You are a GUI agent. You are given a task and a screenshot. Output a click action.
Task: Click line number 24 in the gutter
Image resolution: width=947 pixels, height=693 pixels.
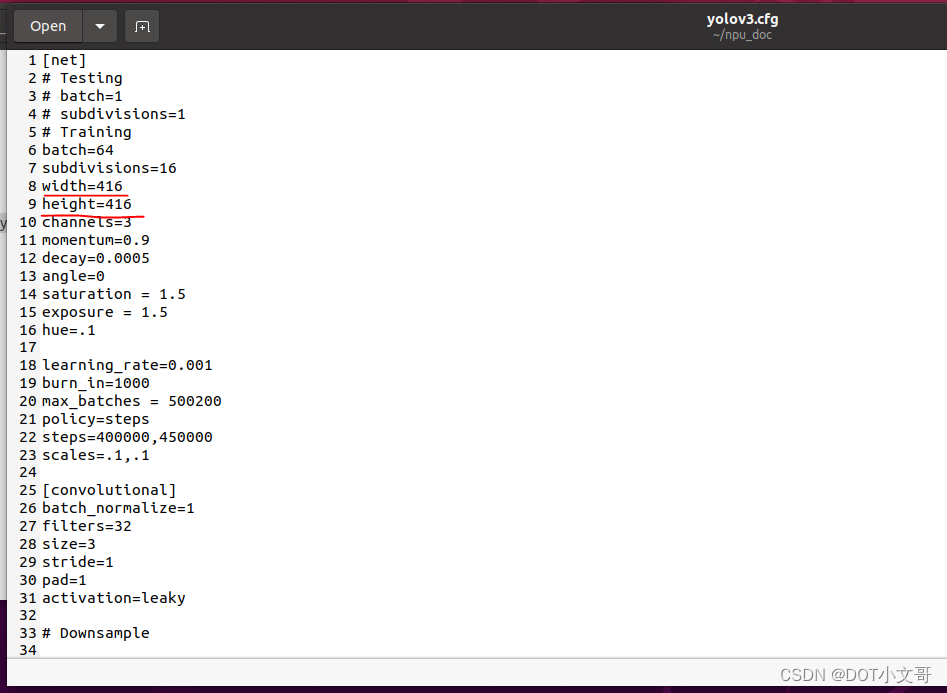pyautogui.click(x=28, y=472)
